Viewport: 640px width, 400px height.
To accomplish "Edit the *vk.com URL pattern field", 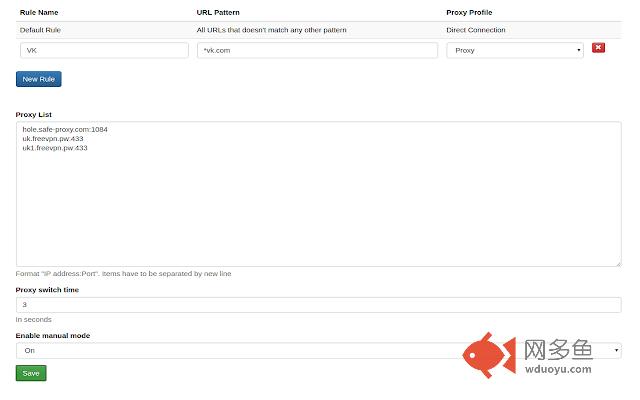I will coord(317,50).
